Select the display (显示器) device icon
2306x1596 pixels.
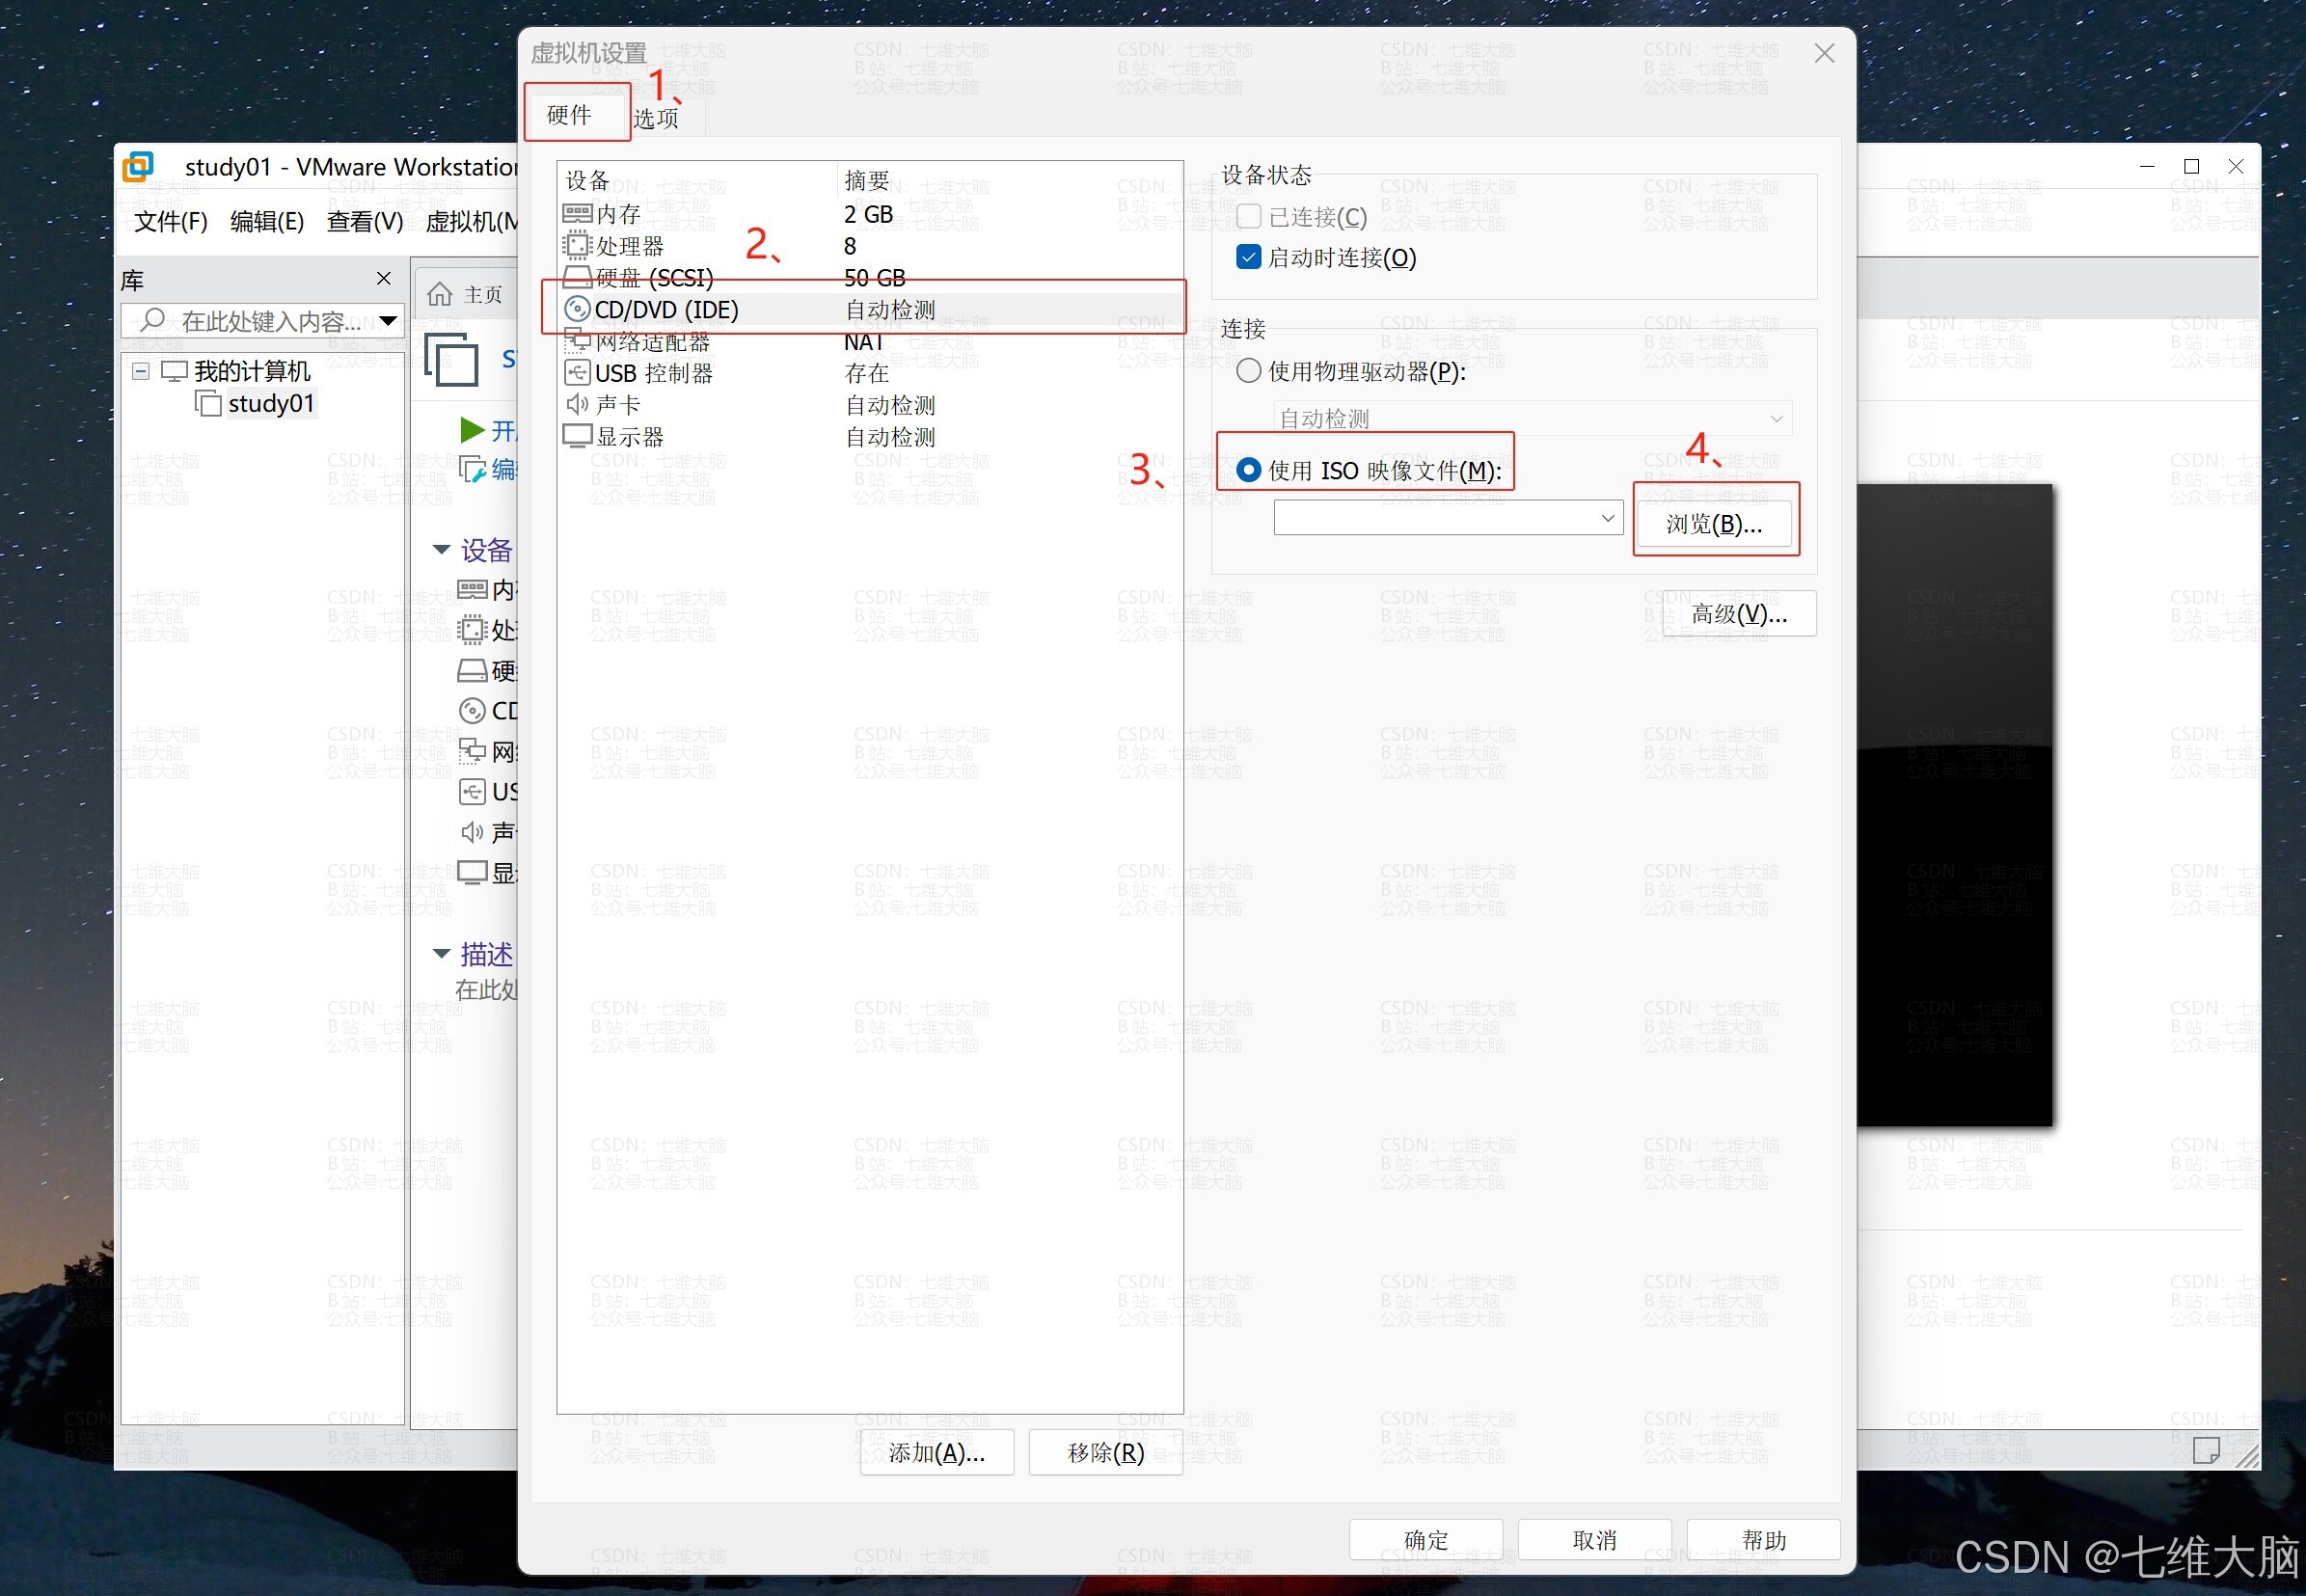[x=577, y=436]
